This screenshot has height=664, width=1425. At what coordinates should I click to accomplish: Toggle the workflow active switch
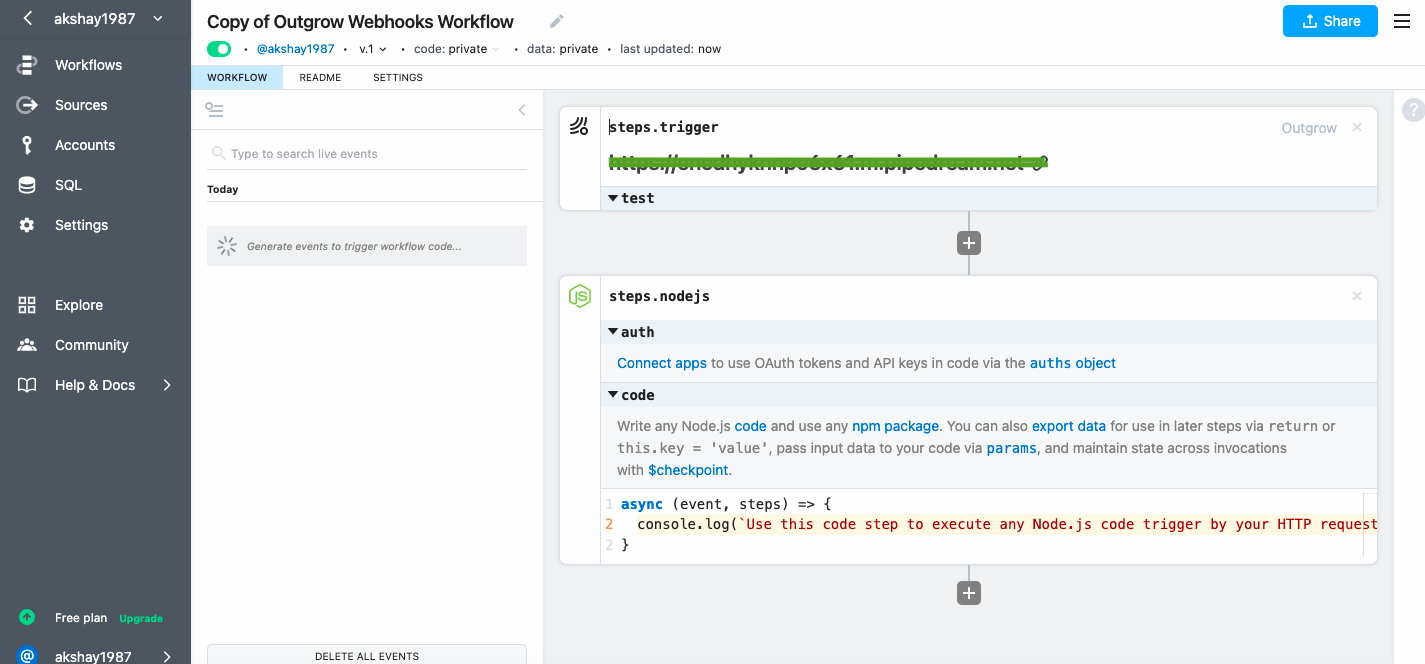click(219, 49)
